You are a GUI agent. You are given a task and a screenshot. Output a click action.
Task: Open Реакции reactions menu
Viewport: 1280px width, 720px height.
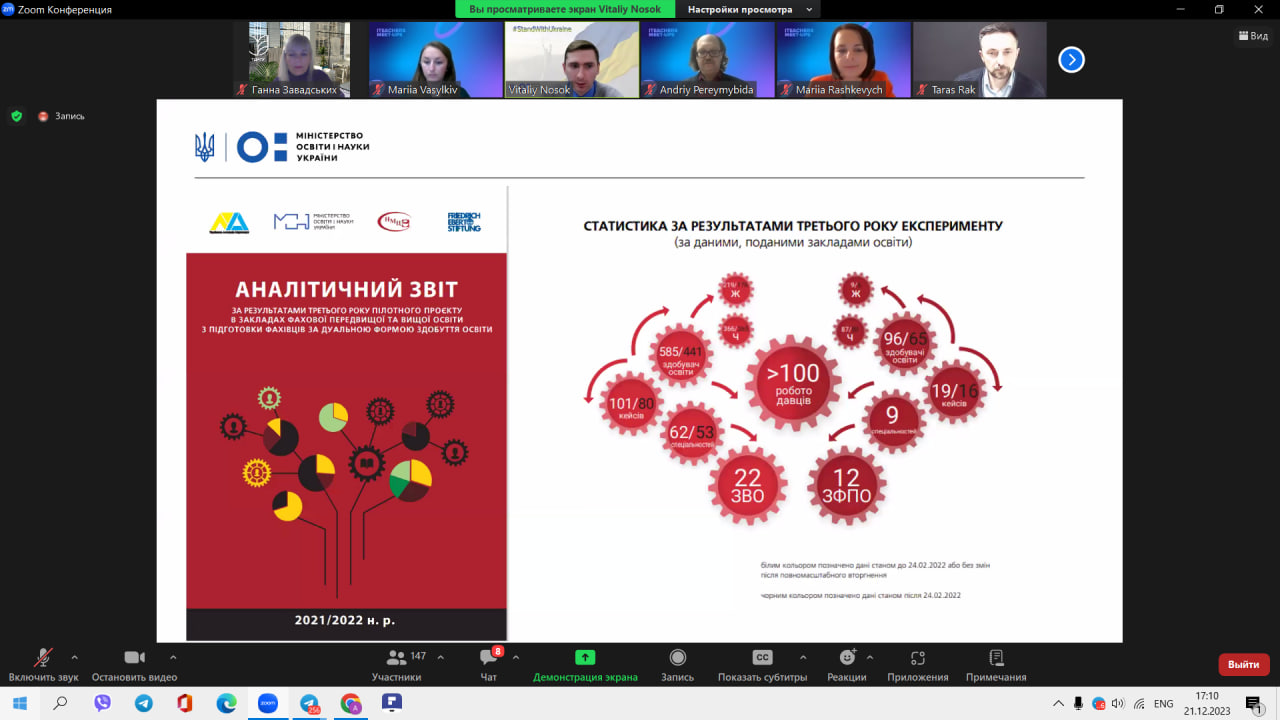click(x=846, y=665)
